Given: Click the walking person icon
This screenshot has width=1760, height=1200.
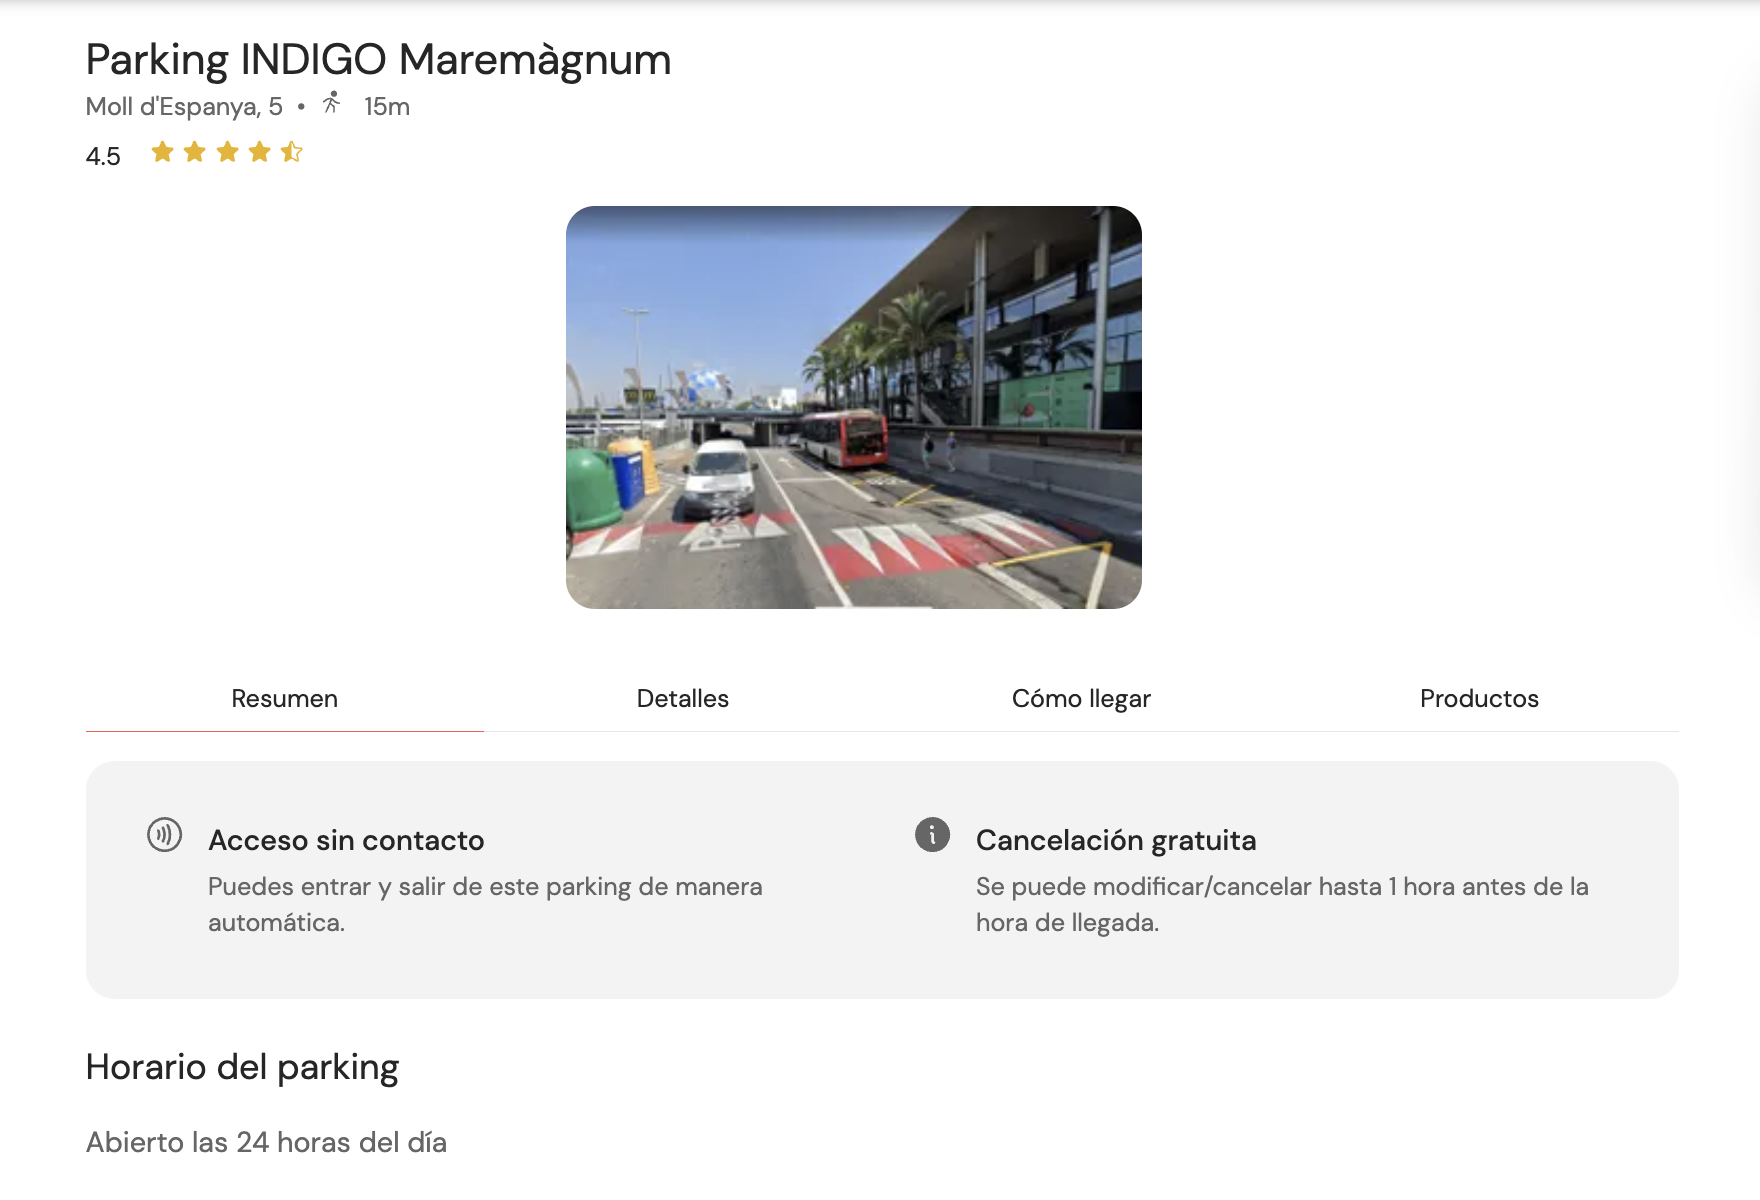Looking at the screenshot, I should tap(332, 104).
